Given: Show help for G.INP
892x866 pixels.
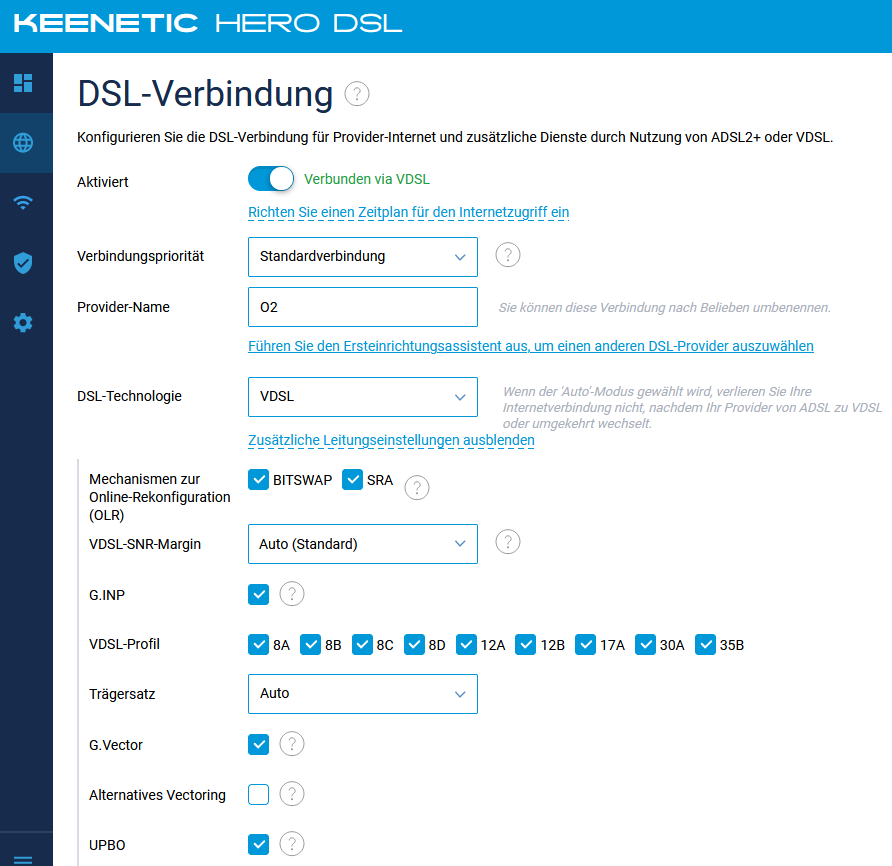Looking at the screenshot, I should [x=292, y=594].
